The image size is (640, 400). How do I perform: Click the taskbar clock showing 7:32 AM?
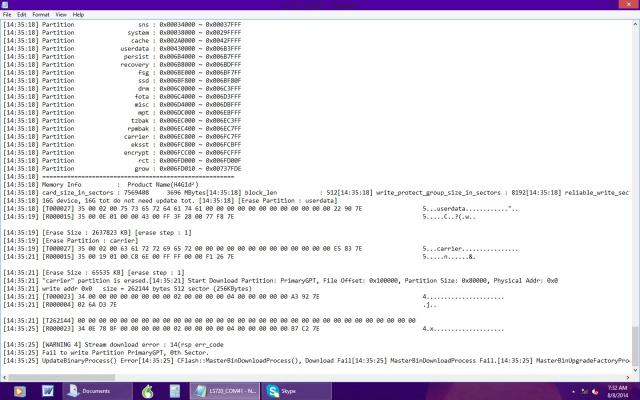coord(613,390)
